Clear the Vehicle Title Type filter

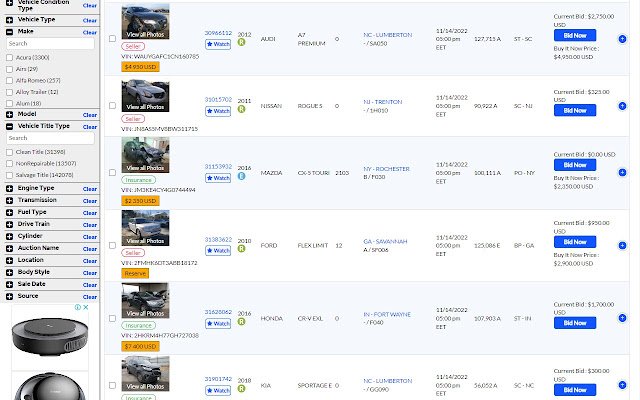90,127
